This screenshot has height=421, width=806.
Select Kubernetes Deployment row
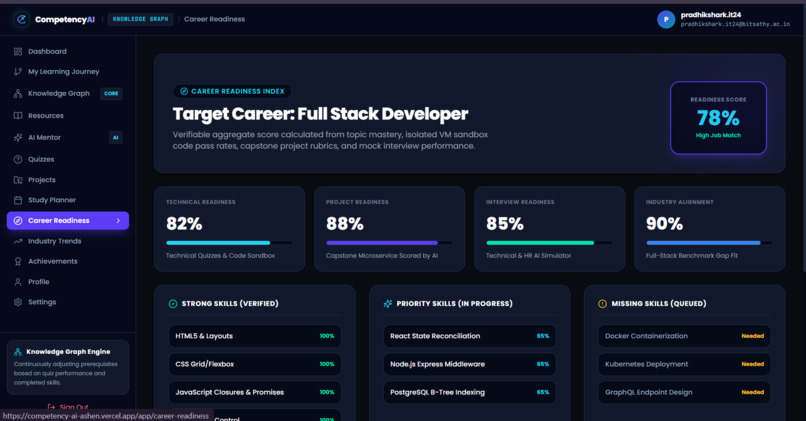click(x=685, y=364)
